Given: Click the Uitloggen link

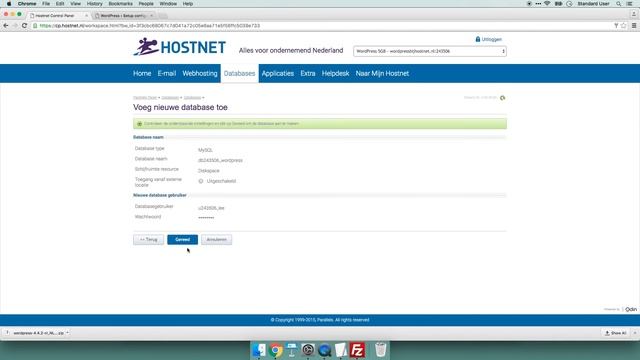Looking at the screenshot, I should coord(492,40).
